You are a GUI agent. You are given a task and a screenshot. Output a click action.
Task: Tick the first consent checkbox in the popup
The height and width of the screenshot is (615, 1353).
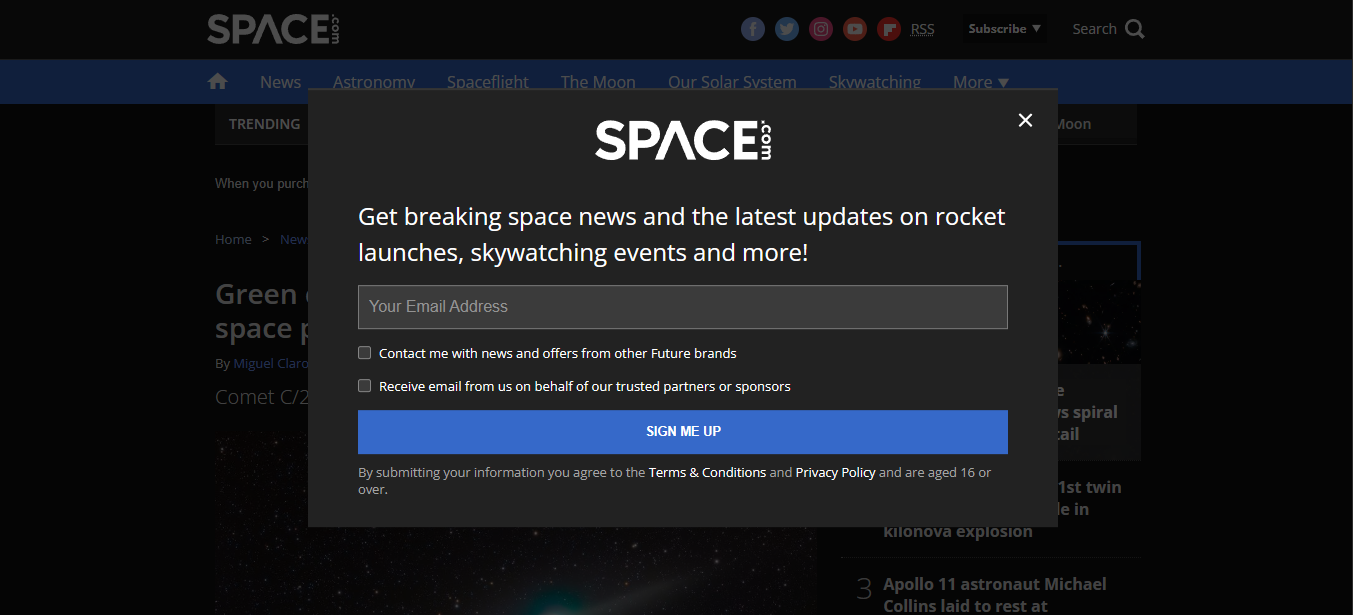coord(364,352)
